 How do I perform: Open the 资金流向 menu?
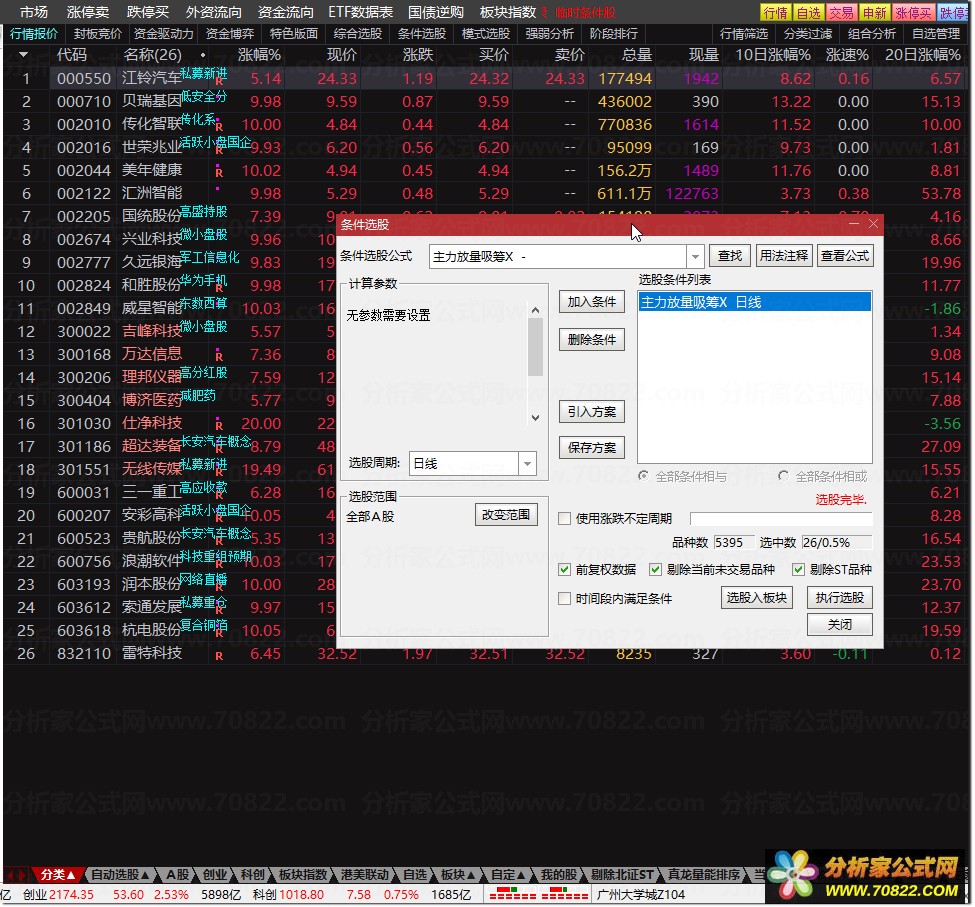285,12
